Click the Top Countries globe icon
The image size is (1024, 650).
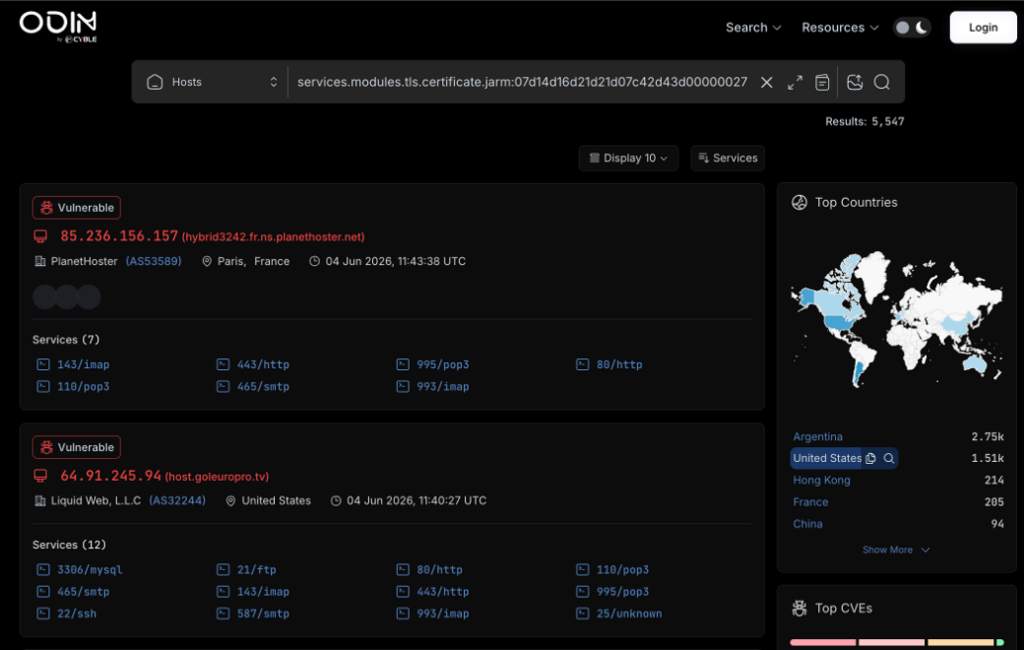[799, 203]
